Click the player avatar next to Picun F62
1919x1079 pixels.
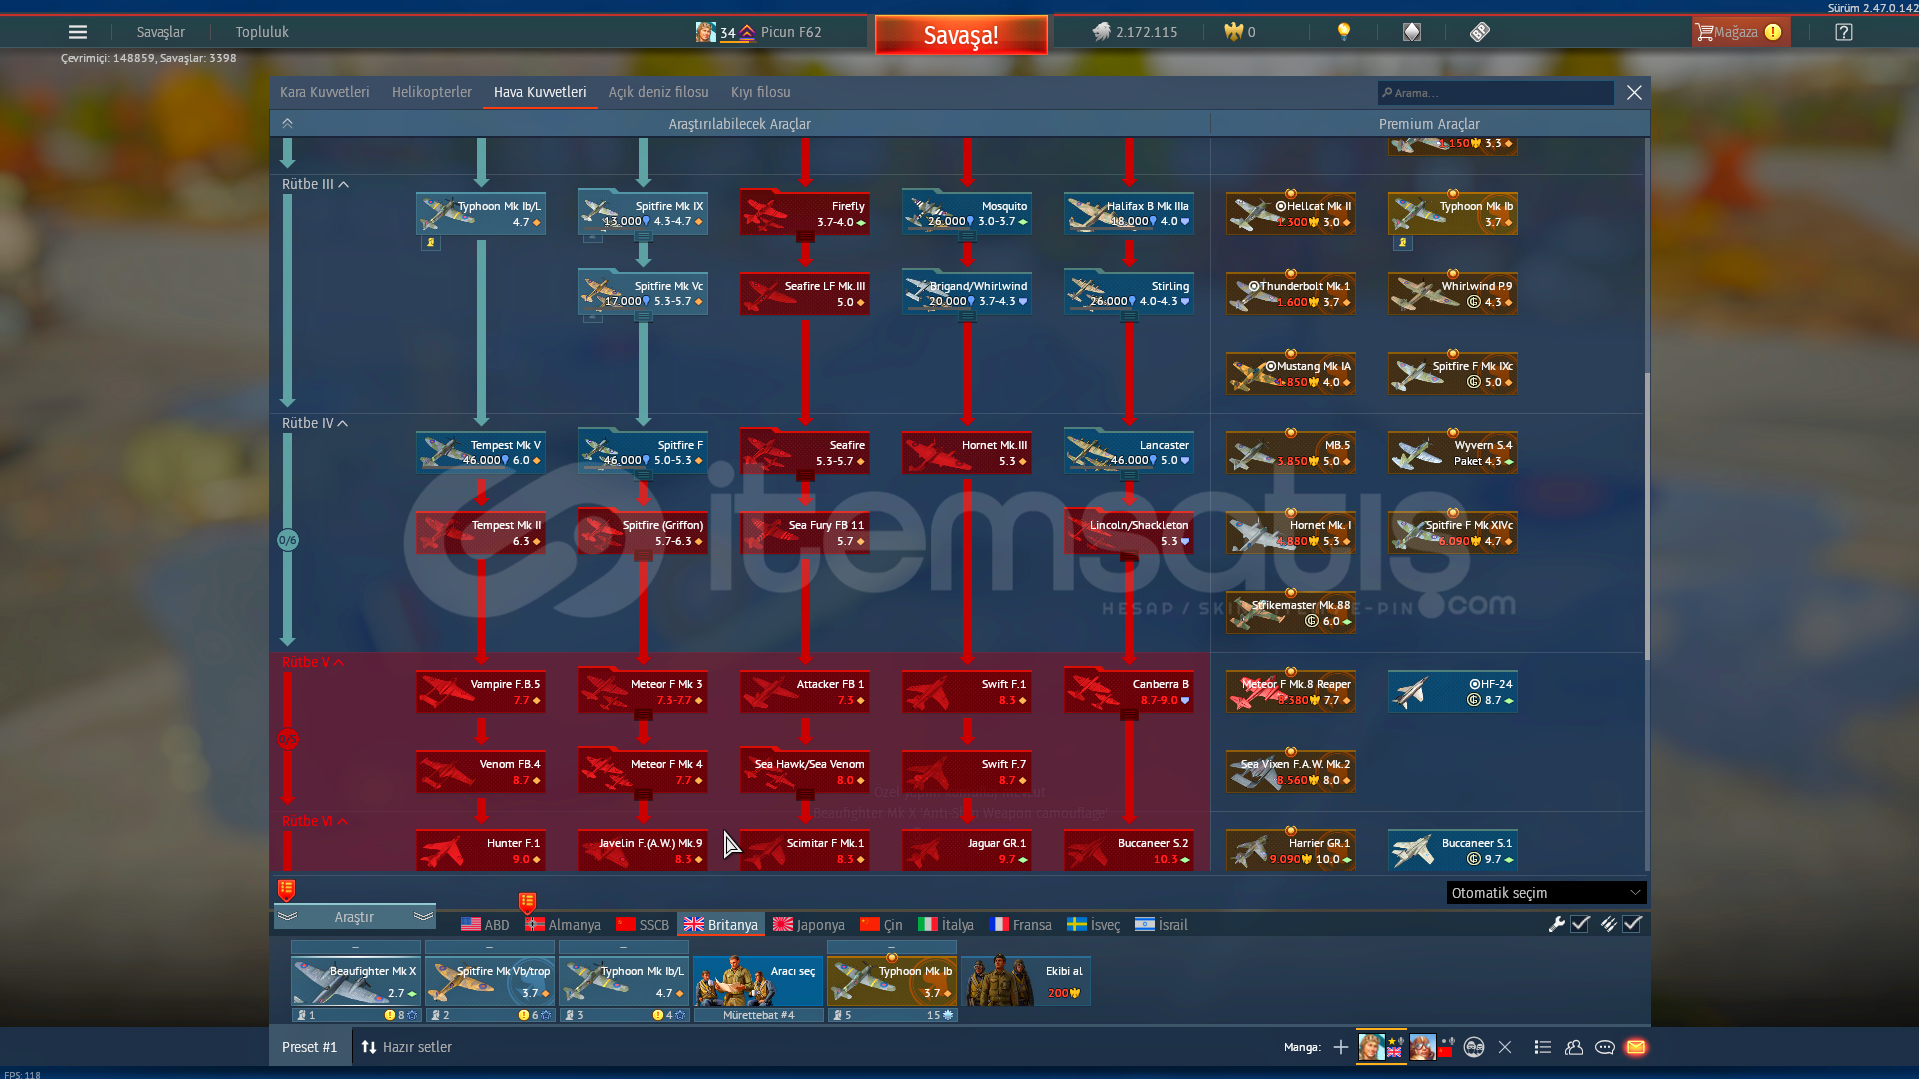tap(706, 32)
